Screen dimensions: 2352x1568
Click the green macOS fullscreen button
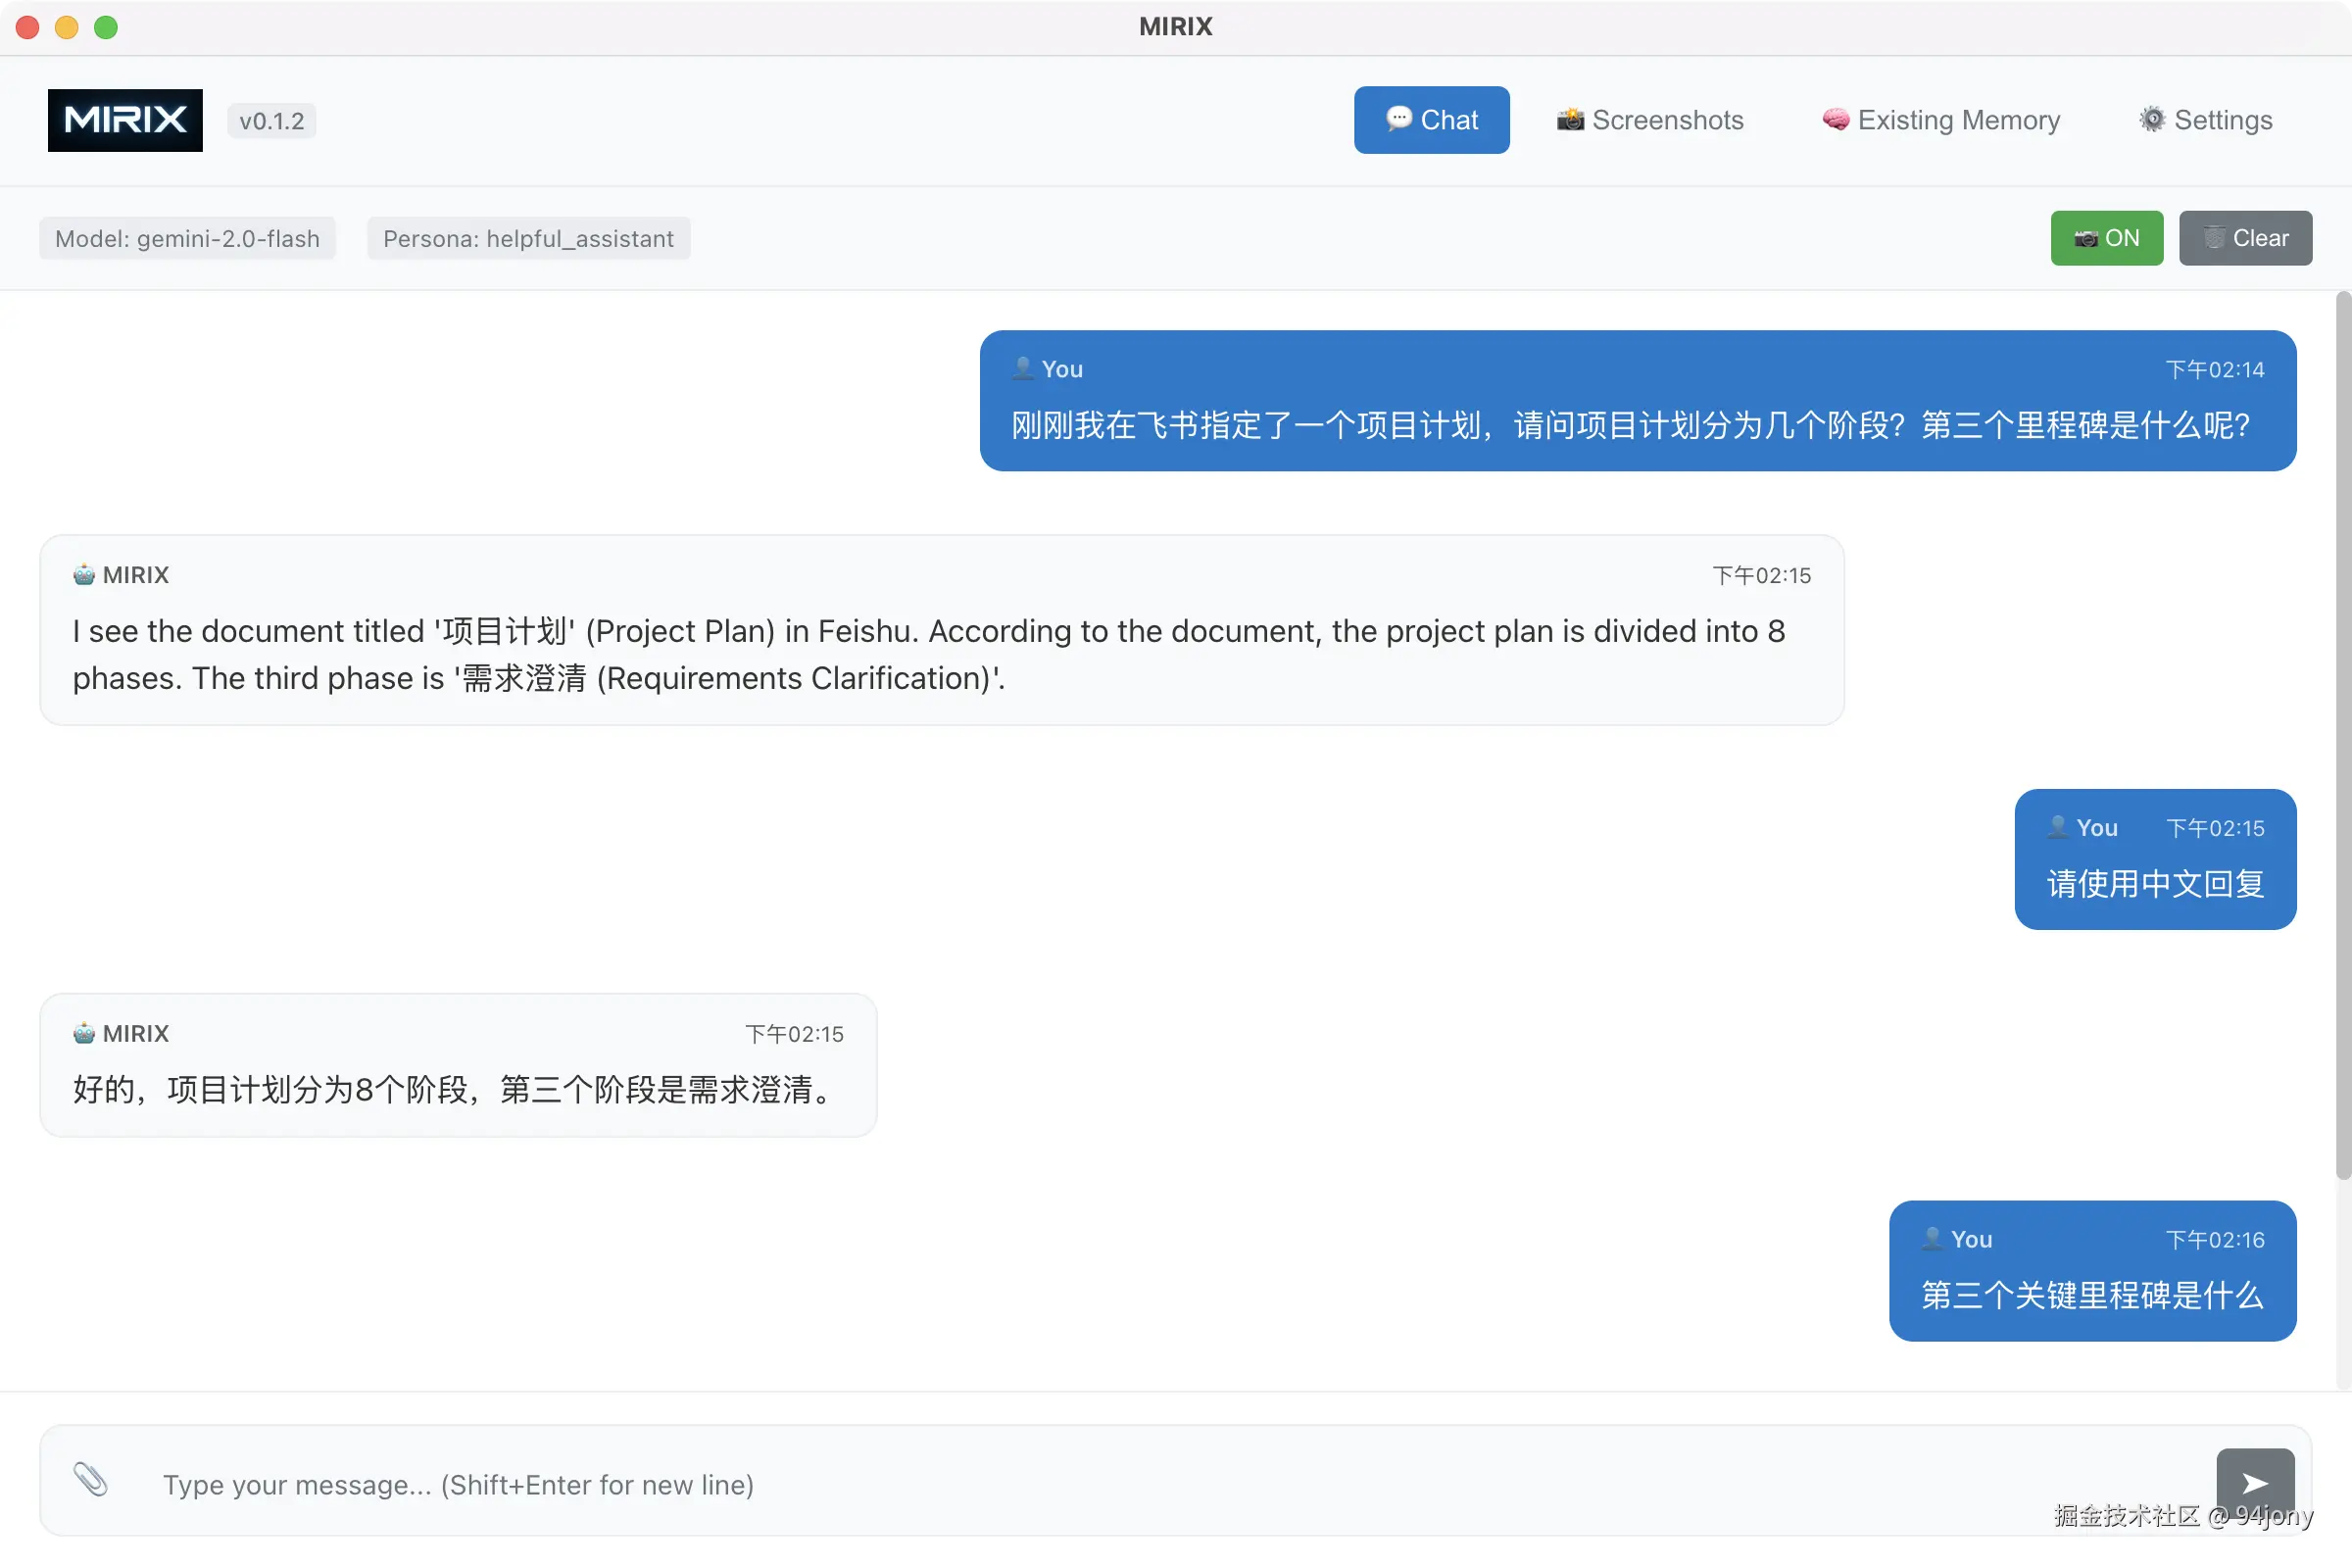[106, 27]
